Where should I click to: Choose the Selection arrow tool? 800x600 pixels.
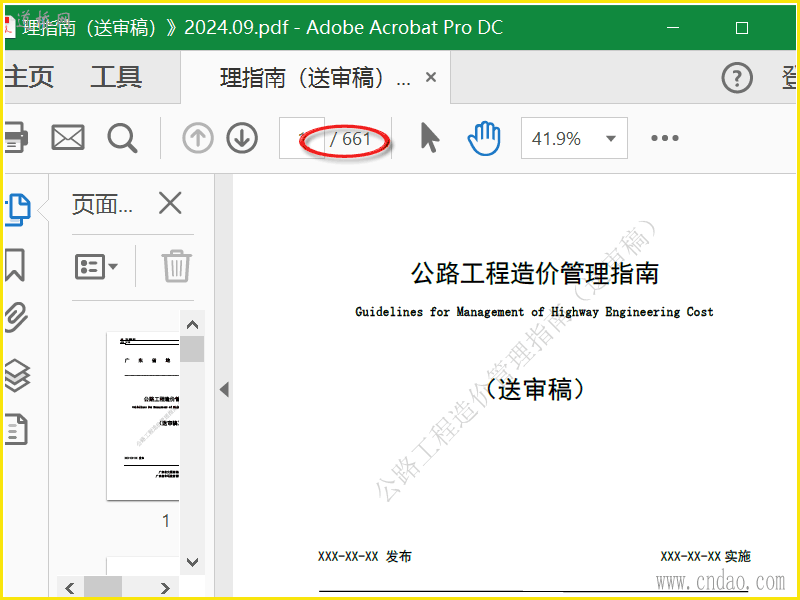point(430,138)
